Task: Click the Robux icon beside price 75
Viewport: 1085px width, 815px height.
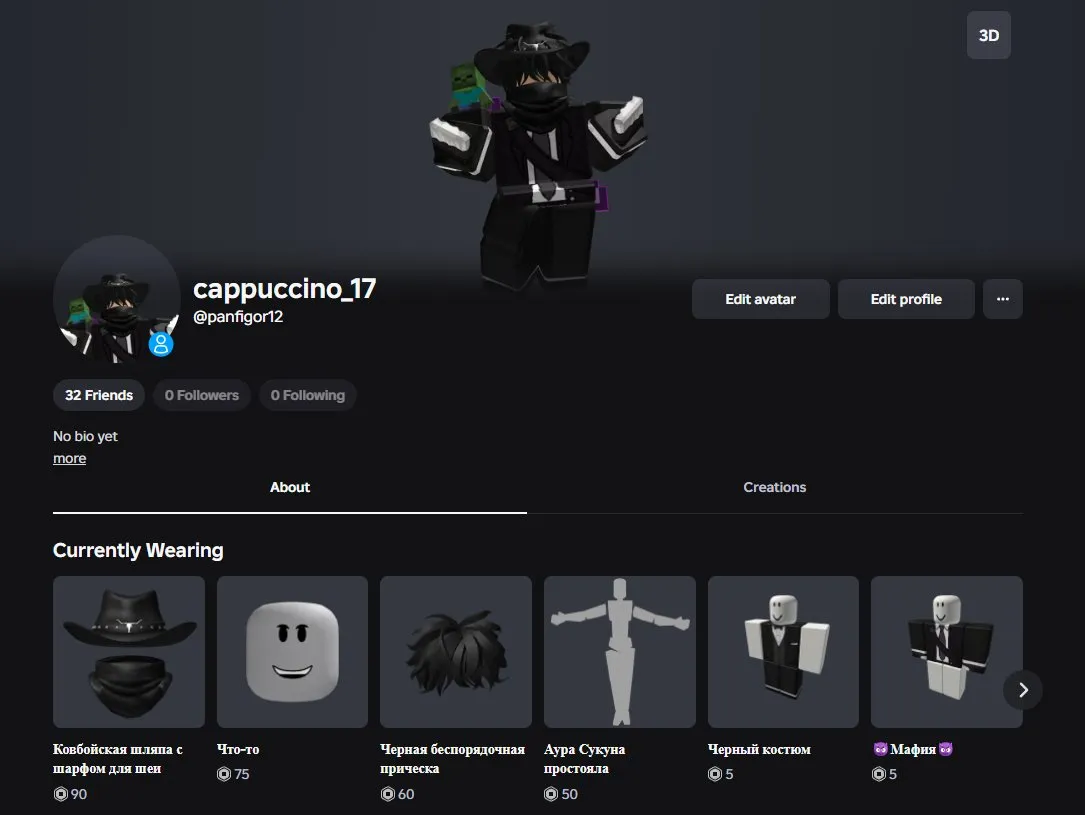Action: 224,774
